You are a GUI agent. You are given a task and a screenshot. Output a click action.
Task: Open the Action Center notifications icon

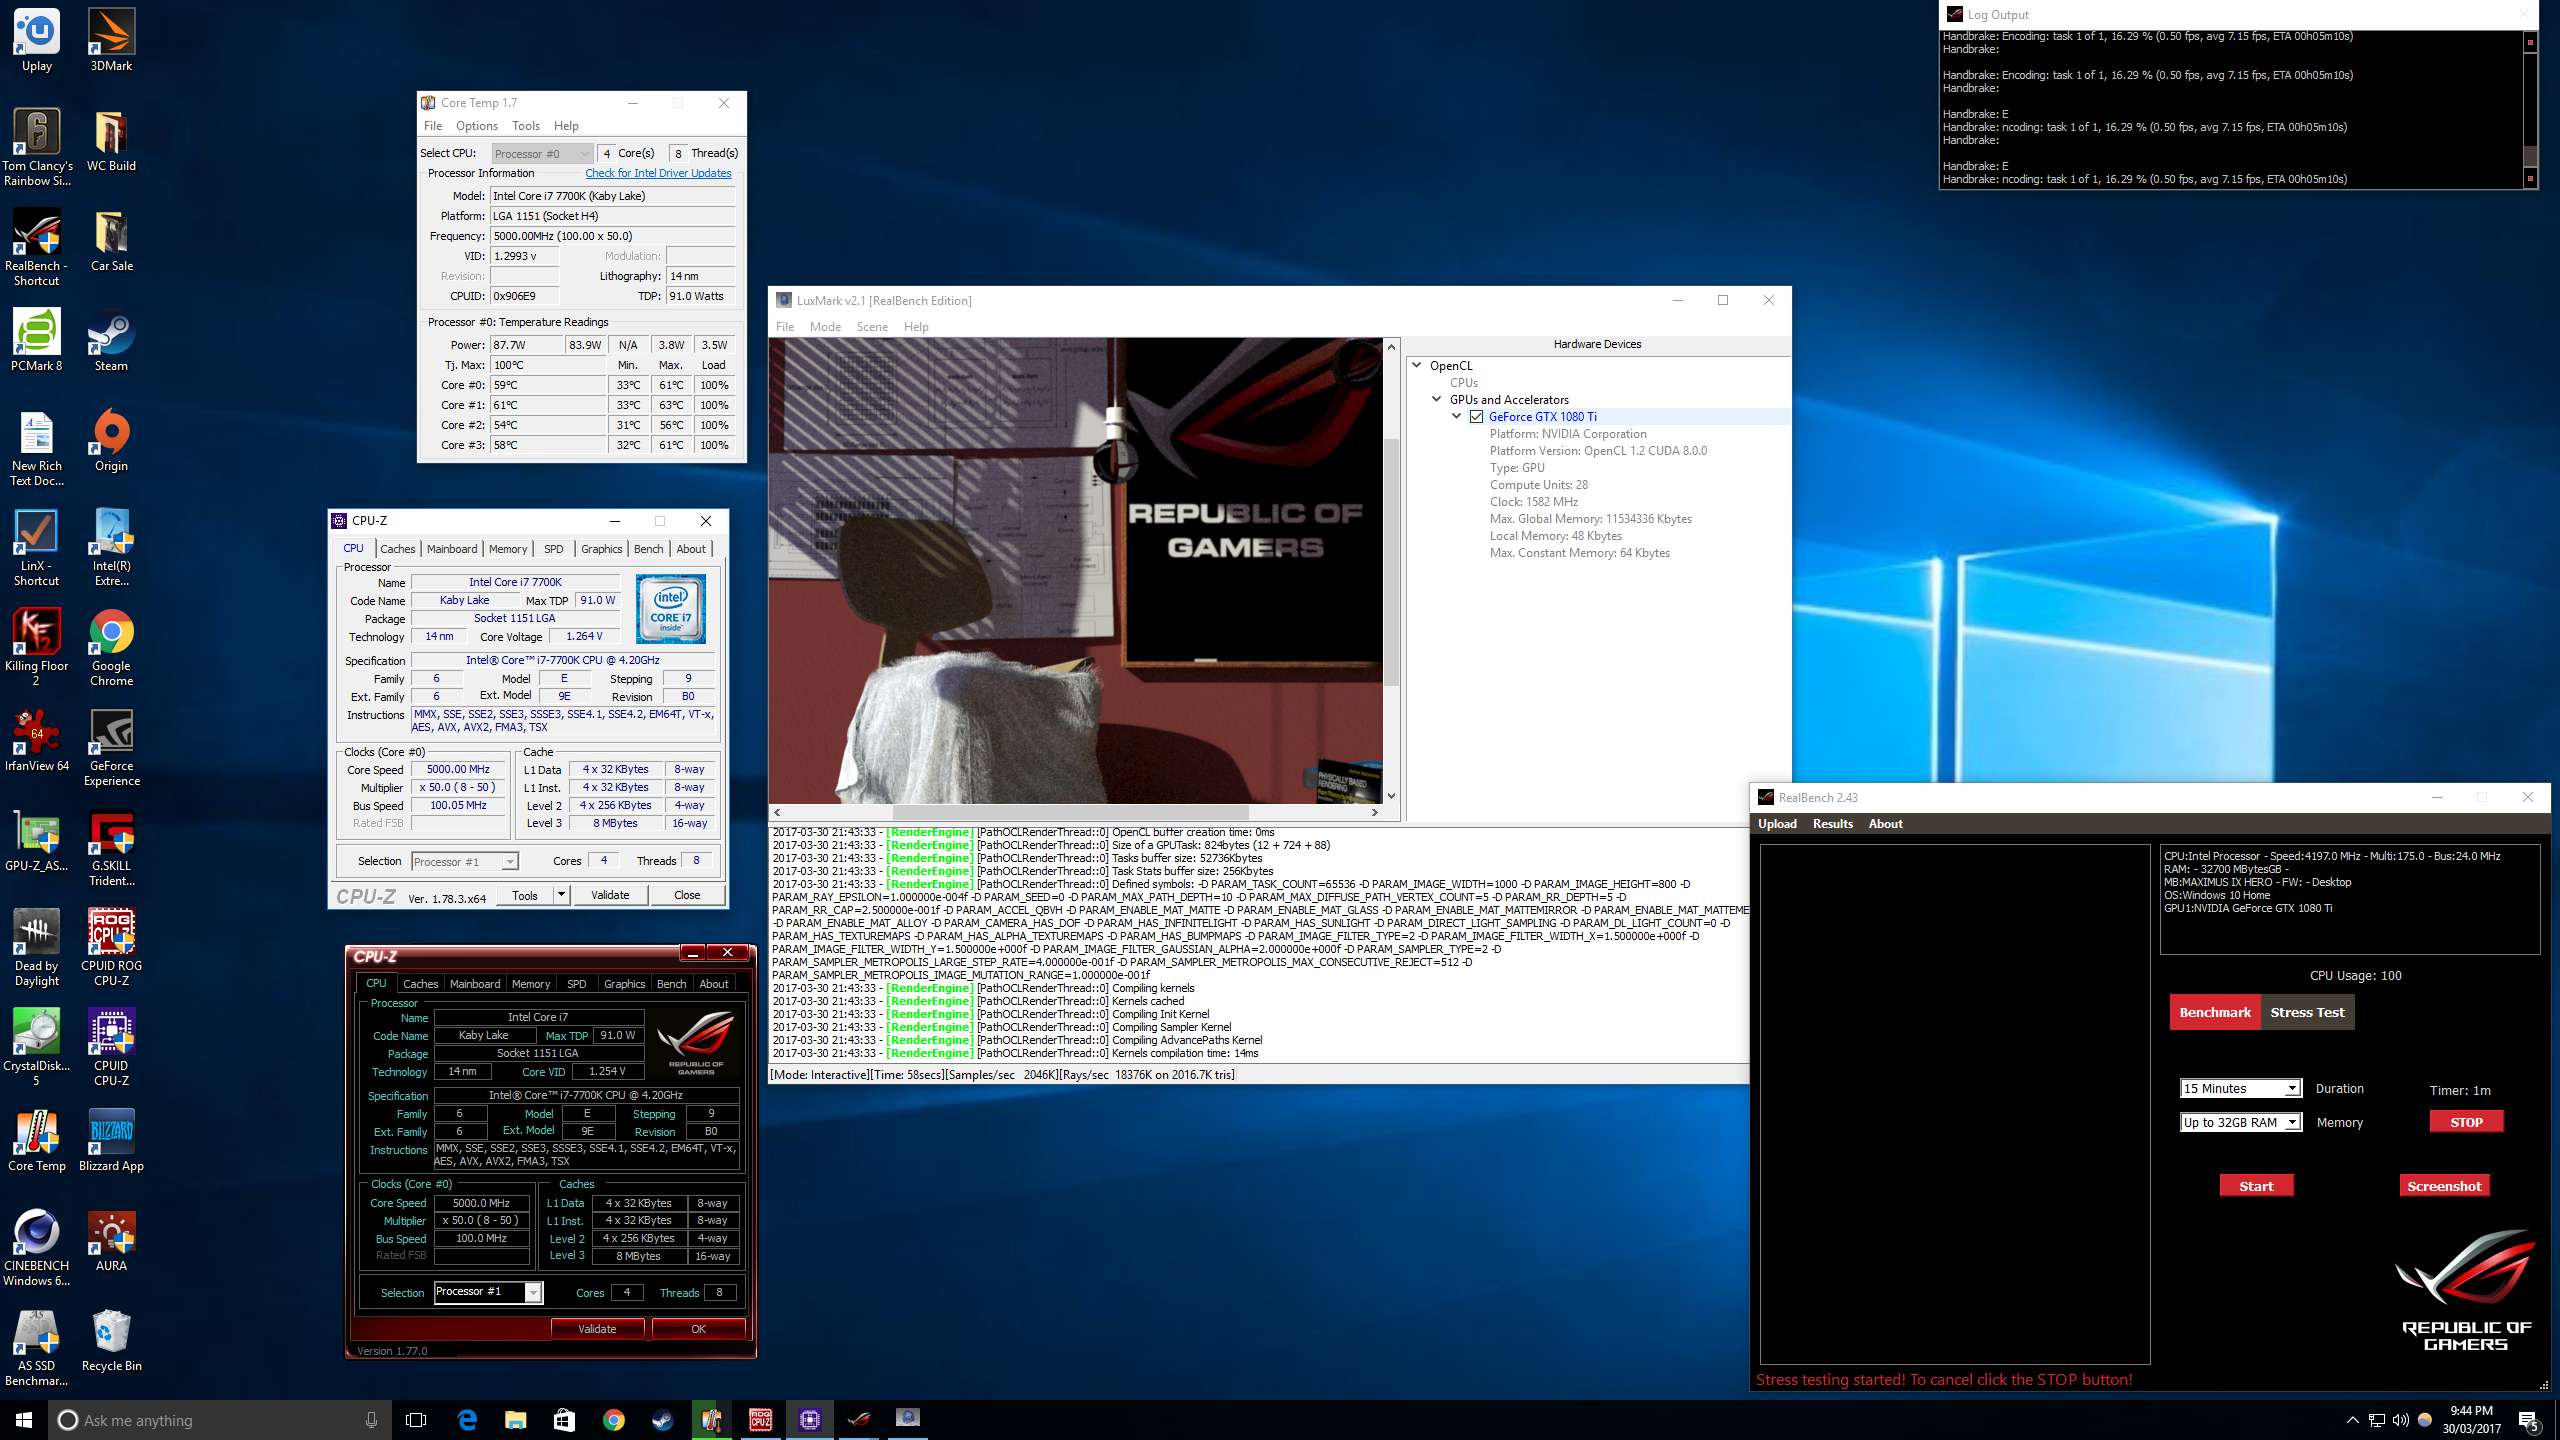pyautogui.click(x=2529, y=1420)
